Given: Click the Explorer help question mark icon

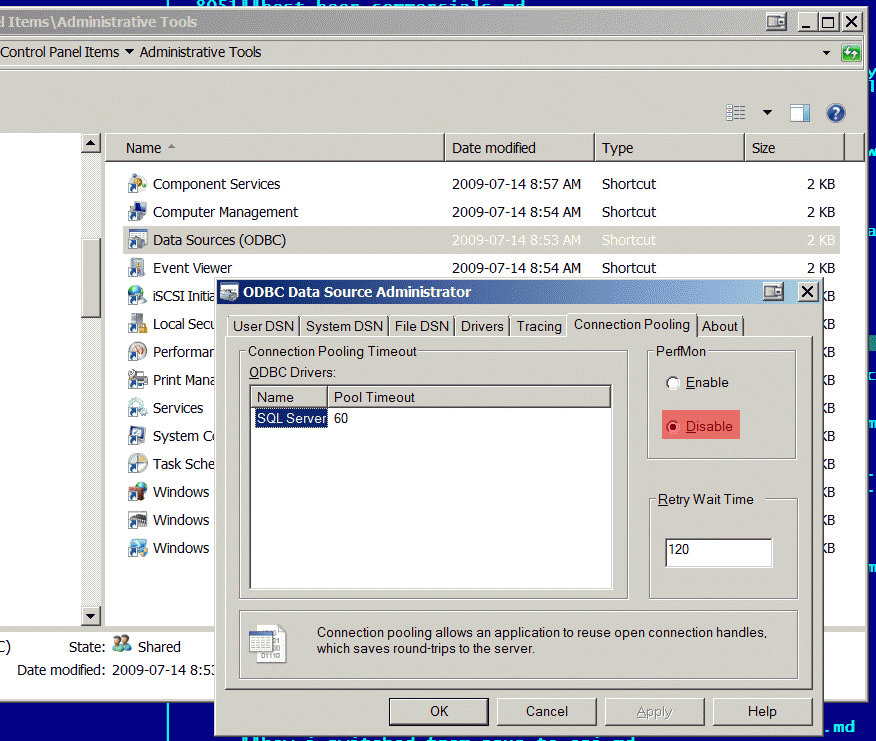Looking at the screenshot, I should click(x=835, y=113).
